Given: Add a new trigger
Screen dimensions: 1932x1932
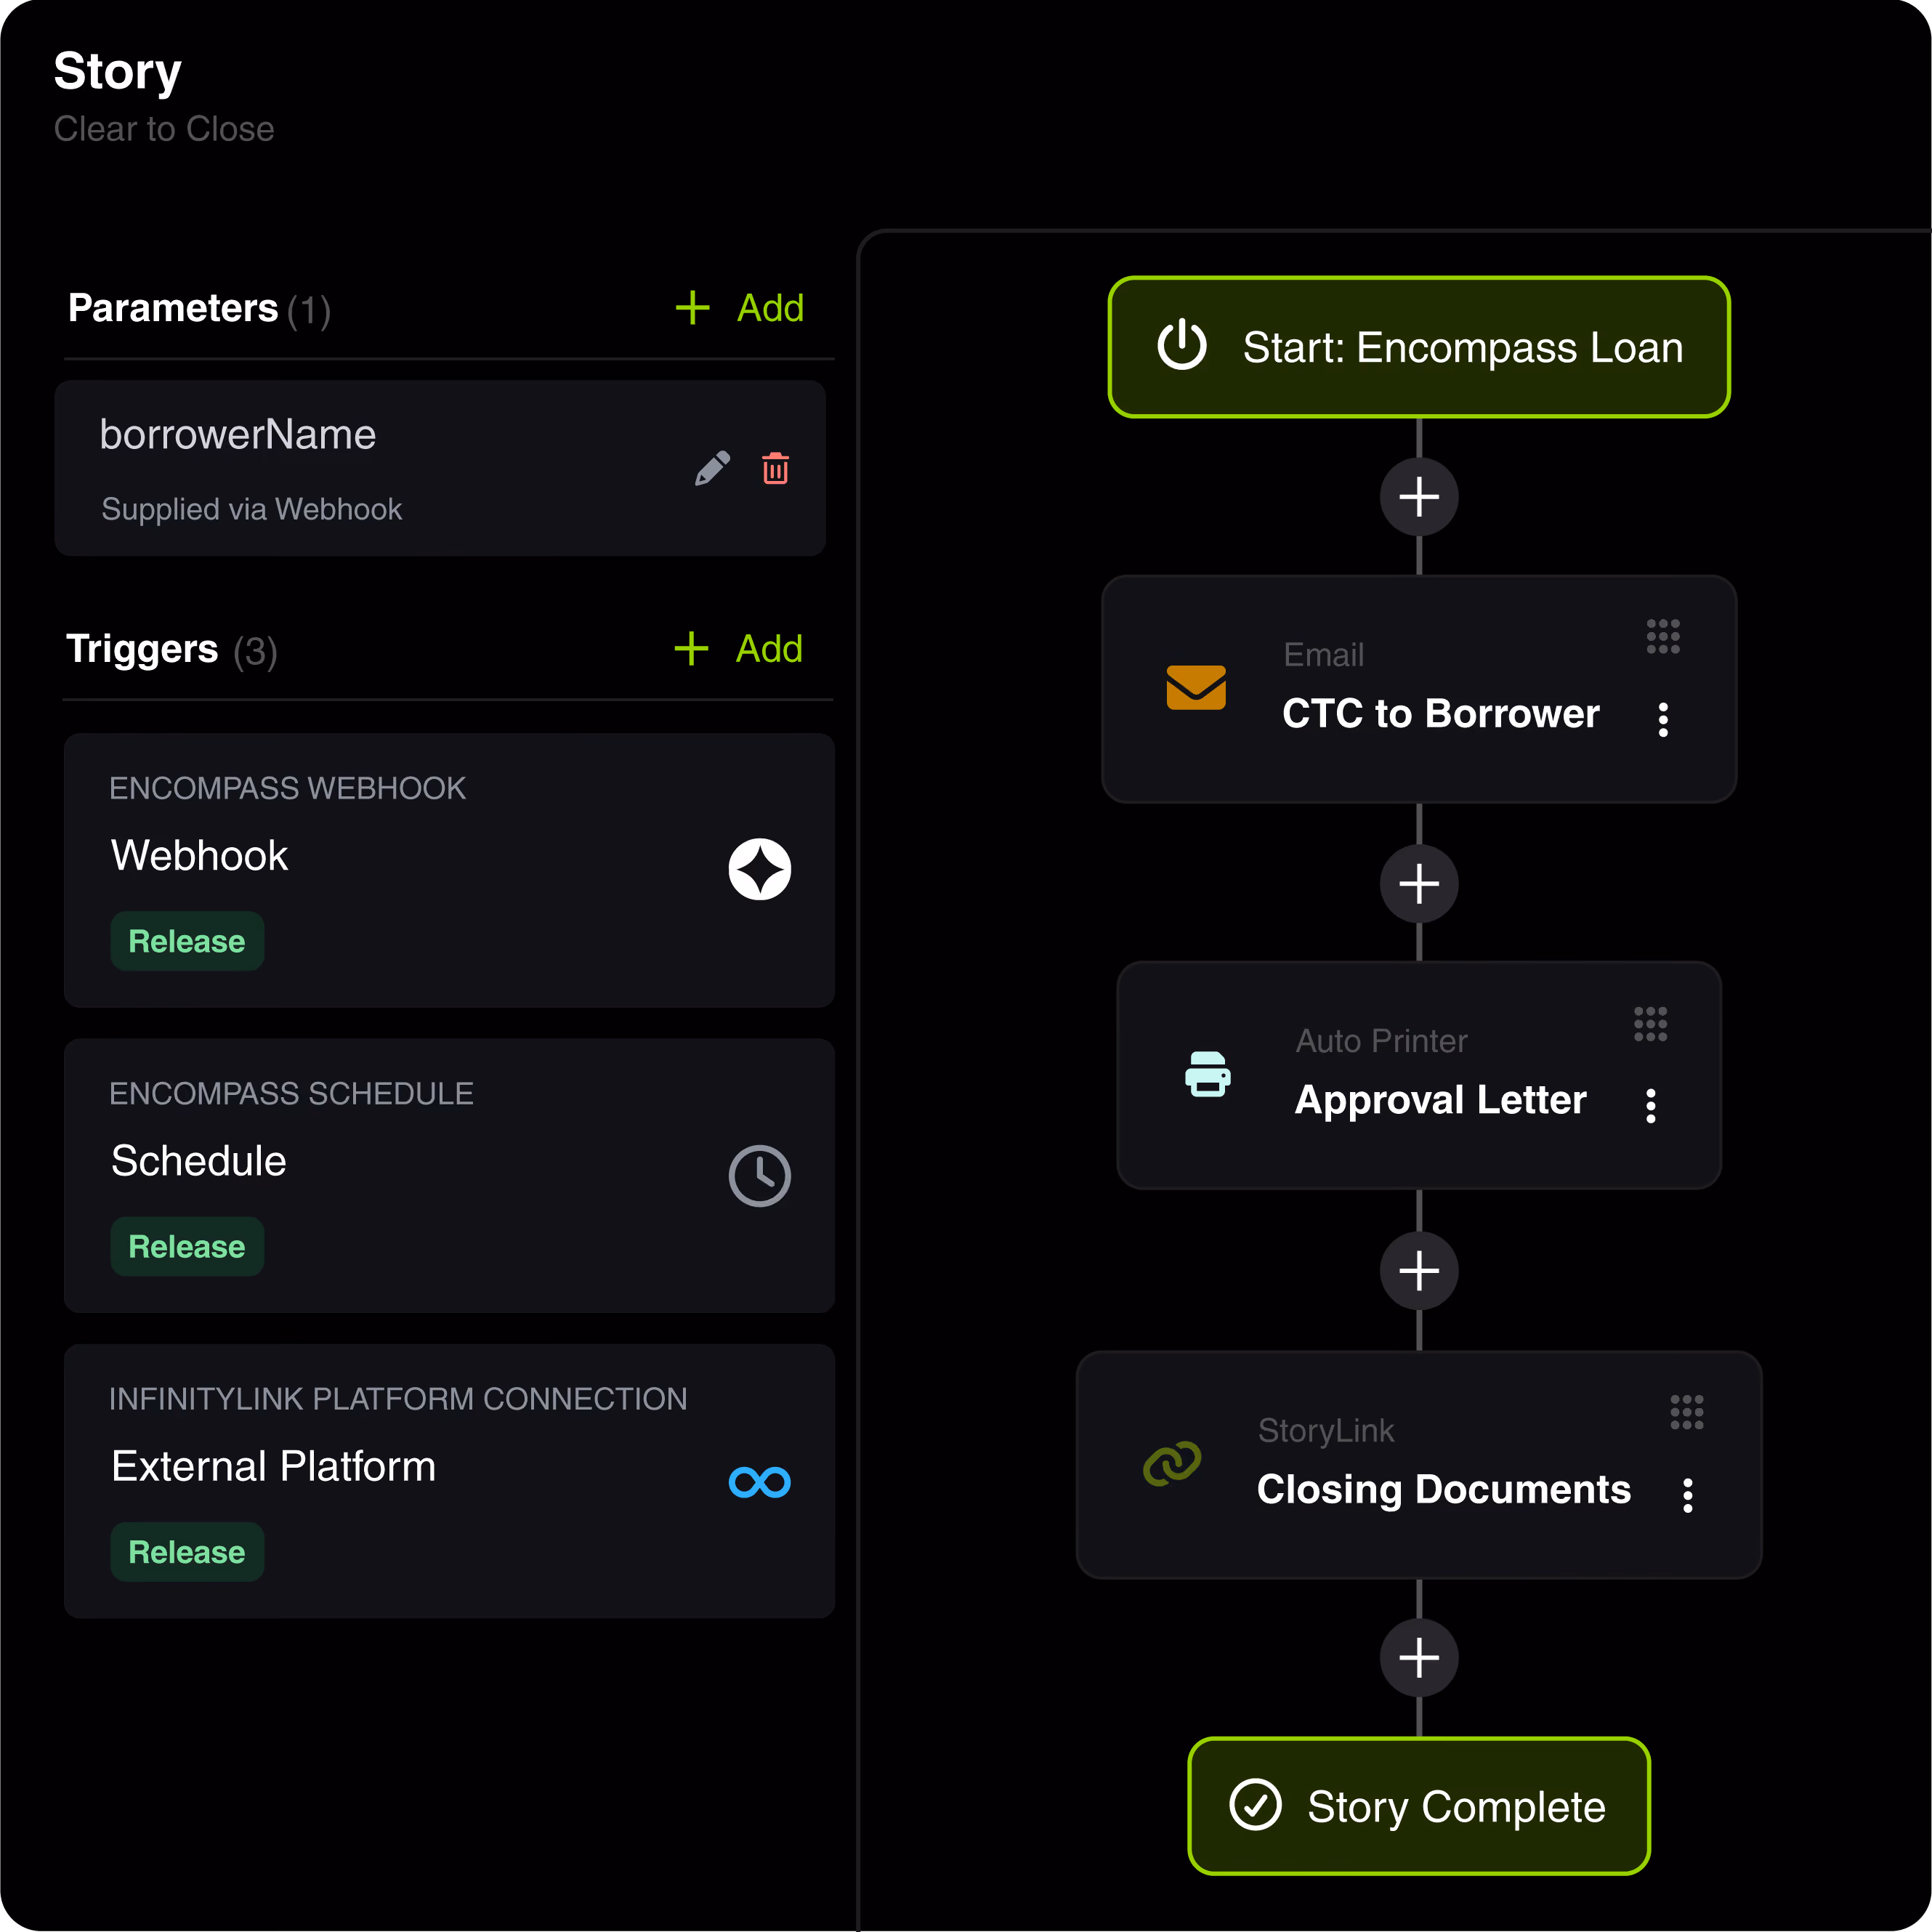Looking at the screenshot, I should [x=739, y=649].
